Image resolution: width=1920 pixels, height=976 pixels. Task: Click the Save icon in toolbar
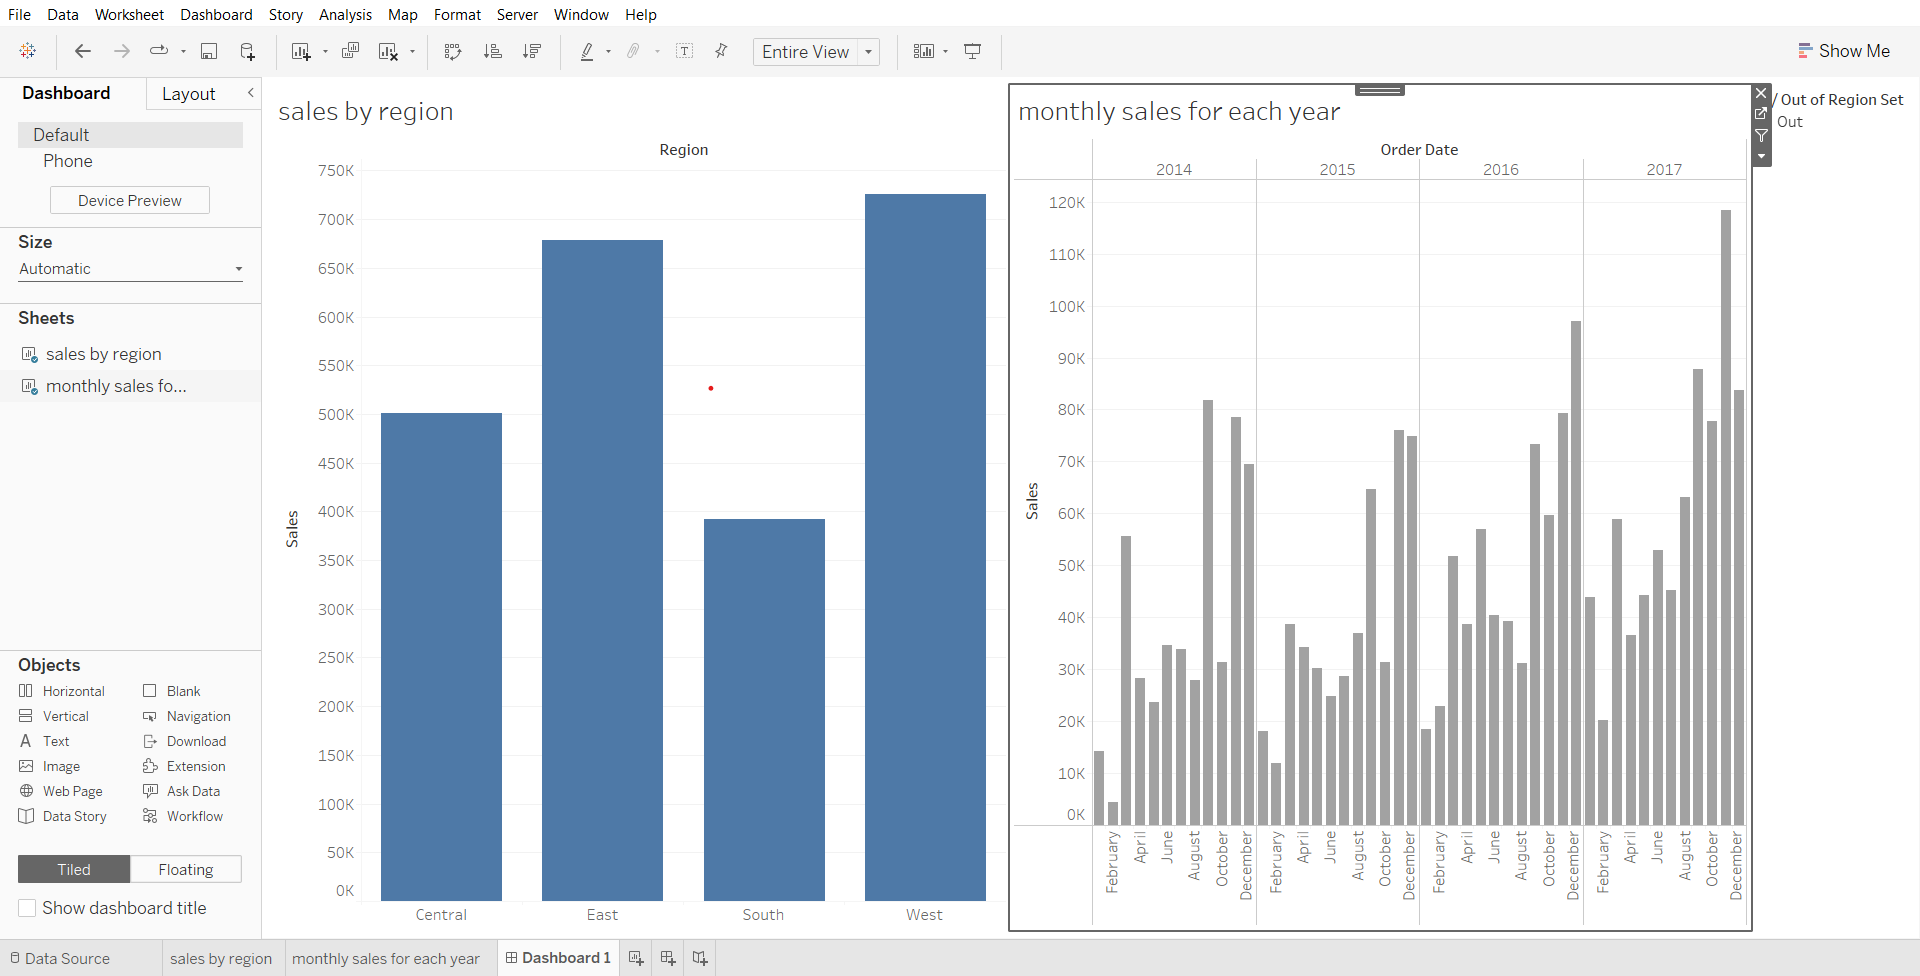pyautogui.click(x=209, y=51)
